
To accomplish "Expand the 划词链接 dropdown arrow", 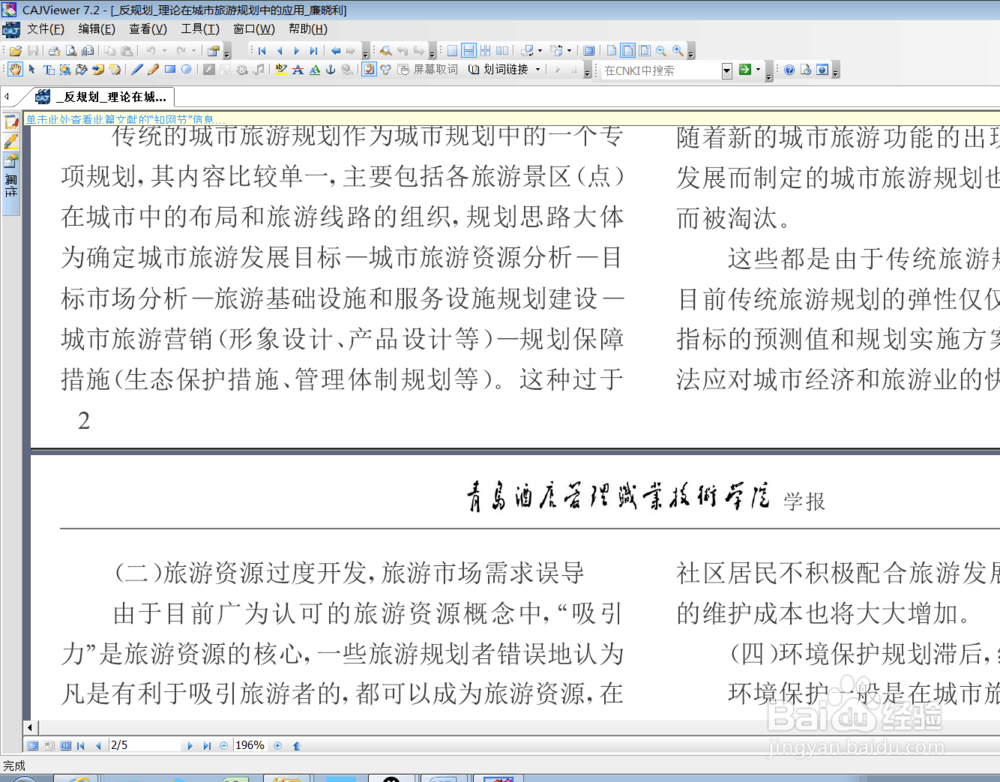I will (x=538, y=70).
